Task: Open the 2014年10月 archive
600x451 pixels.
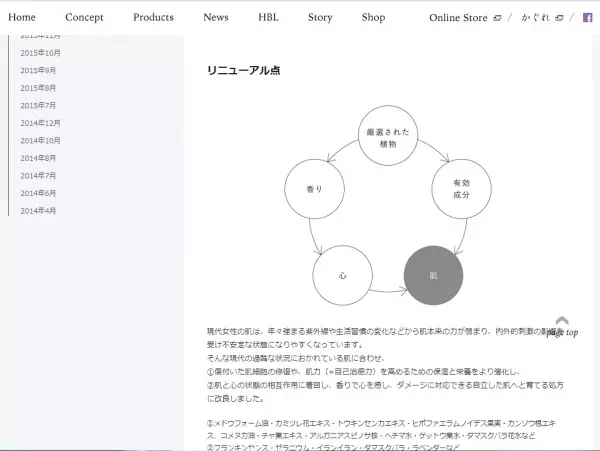Action: pyautogui.click(x=41, y=140)
